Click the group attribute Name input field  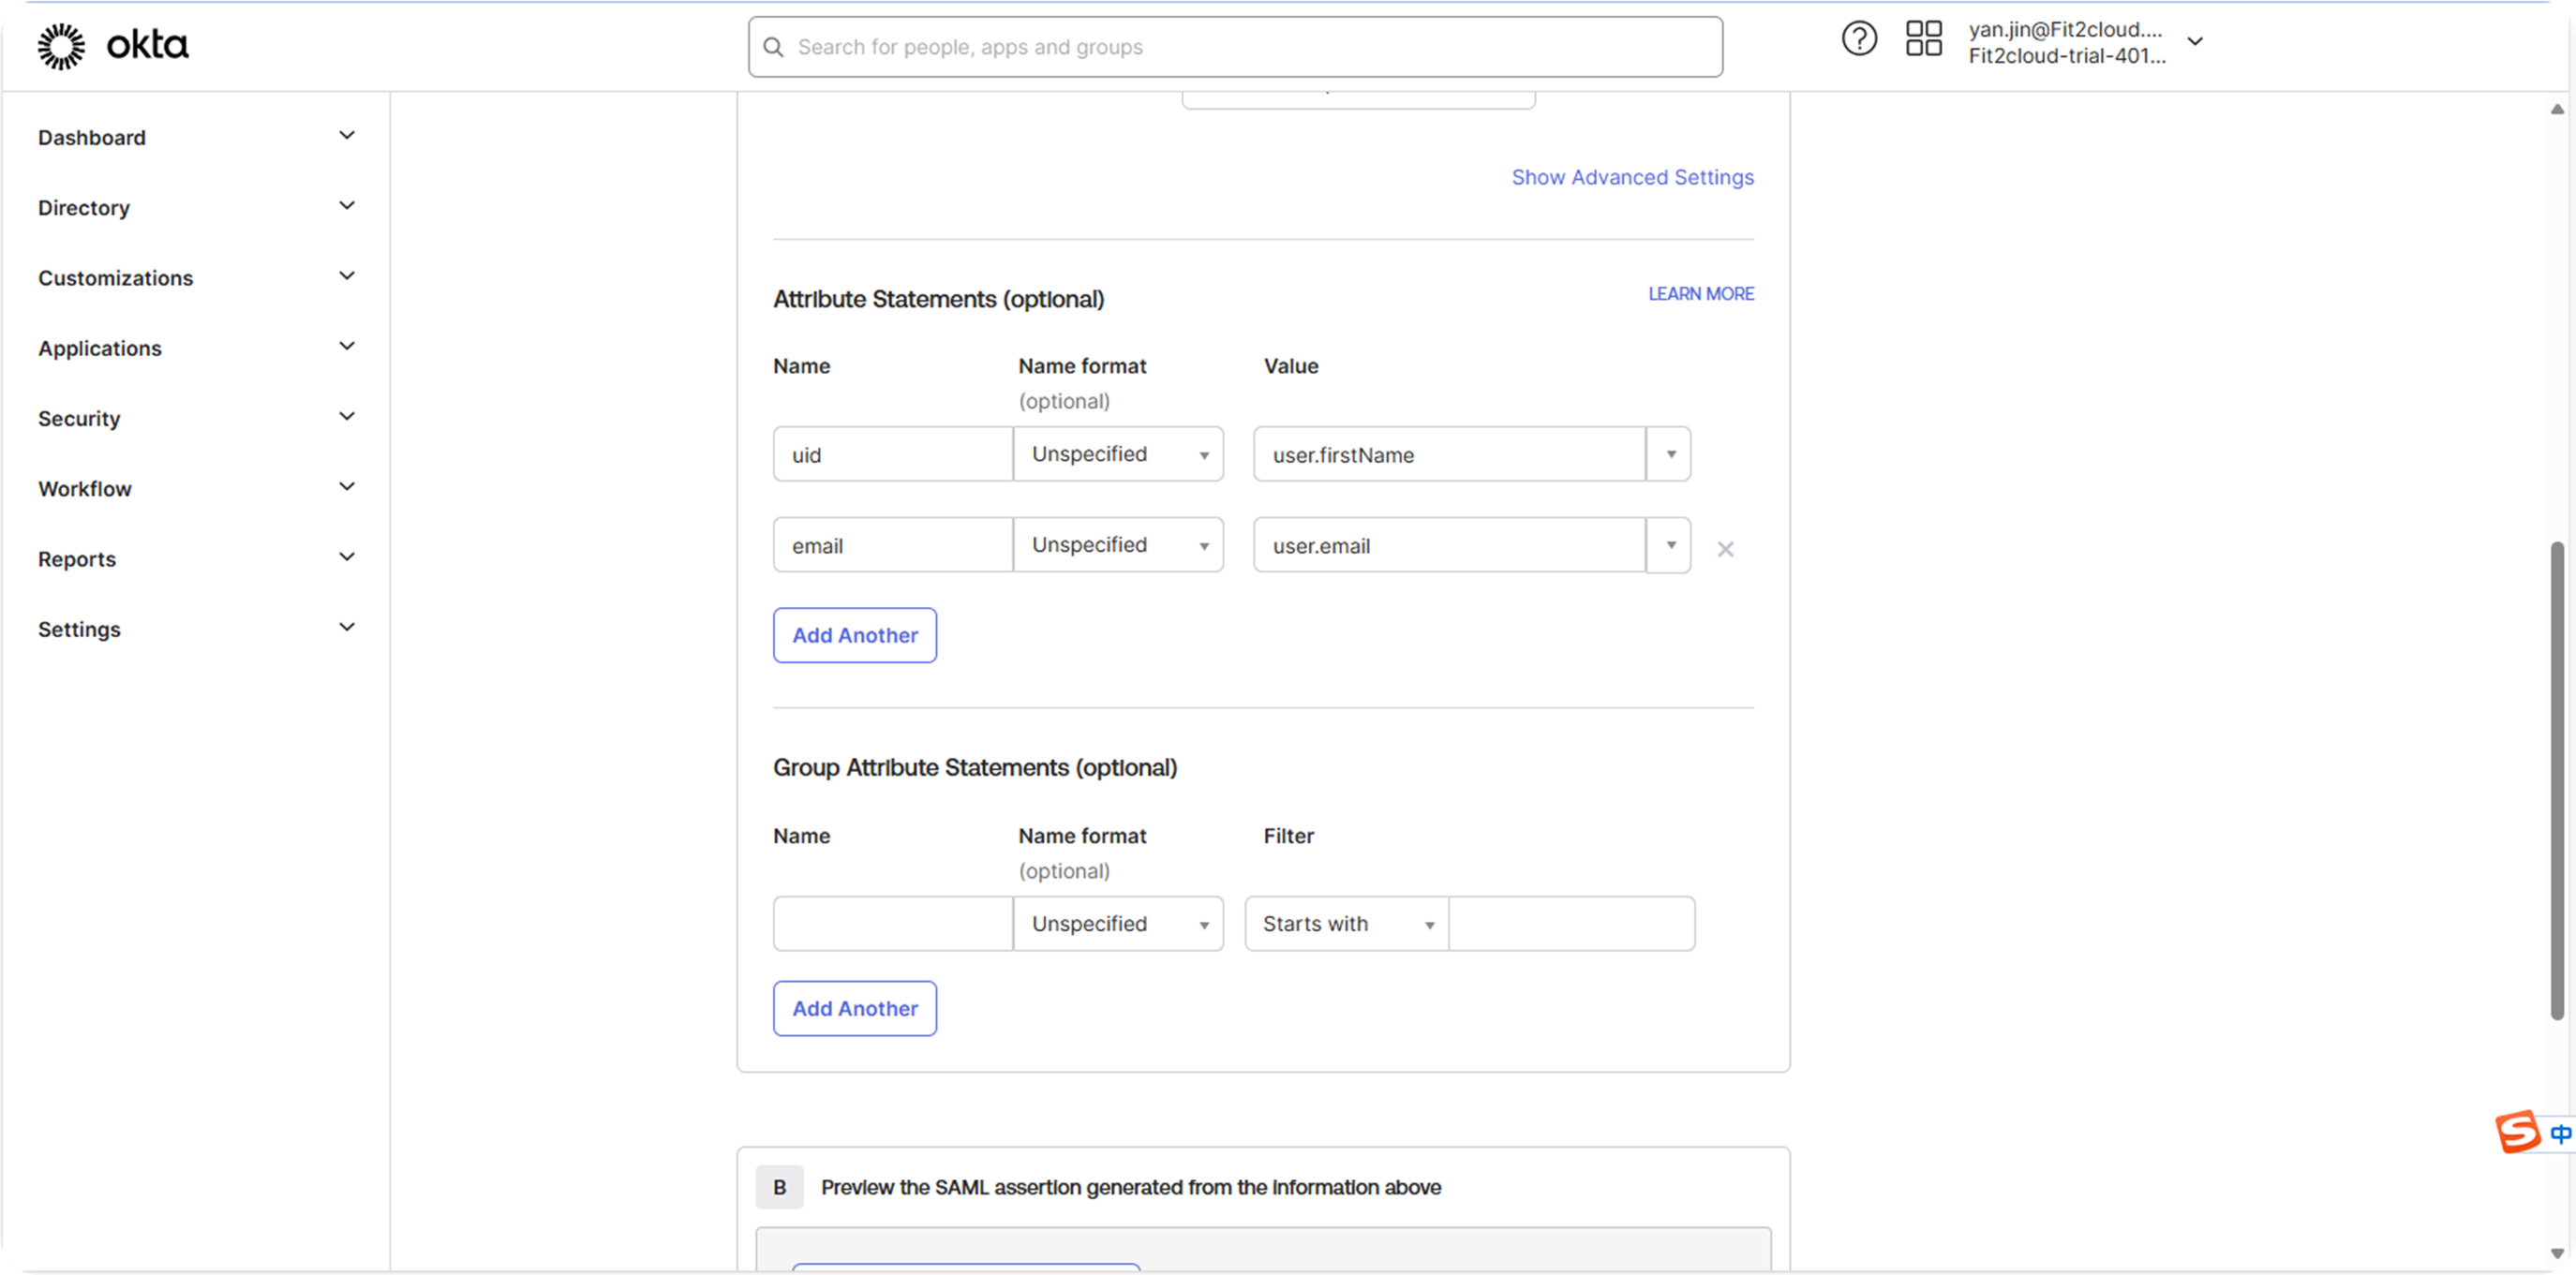click(x=892, y=924)
